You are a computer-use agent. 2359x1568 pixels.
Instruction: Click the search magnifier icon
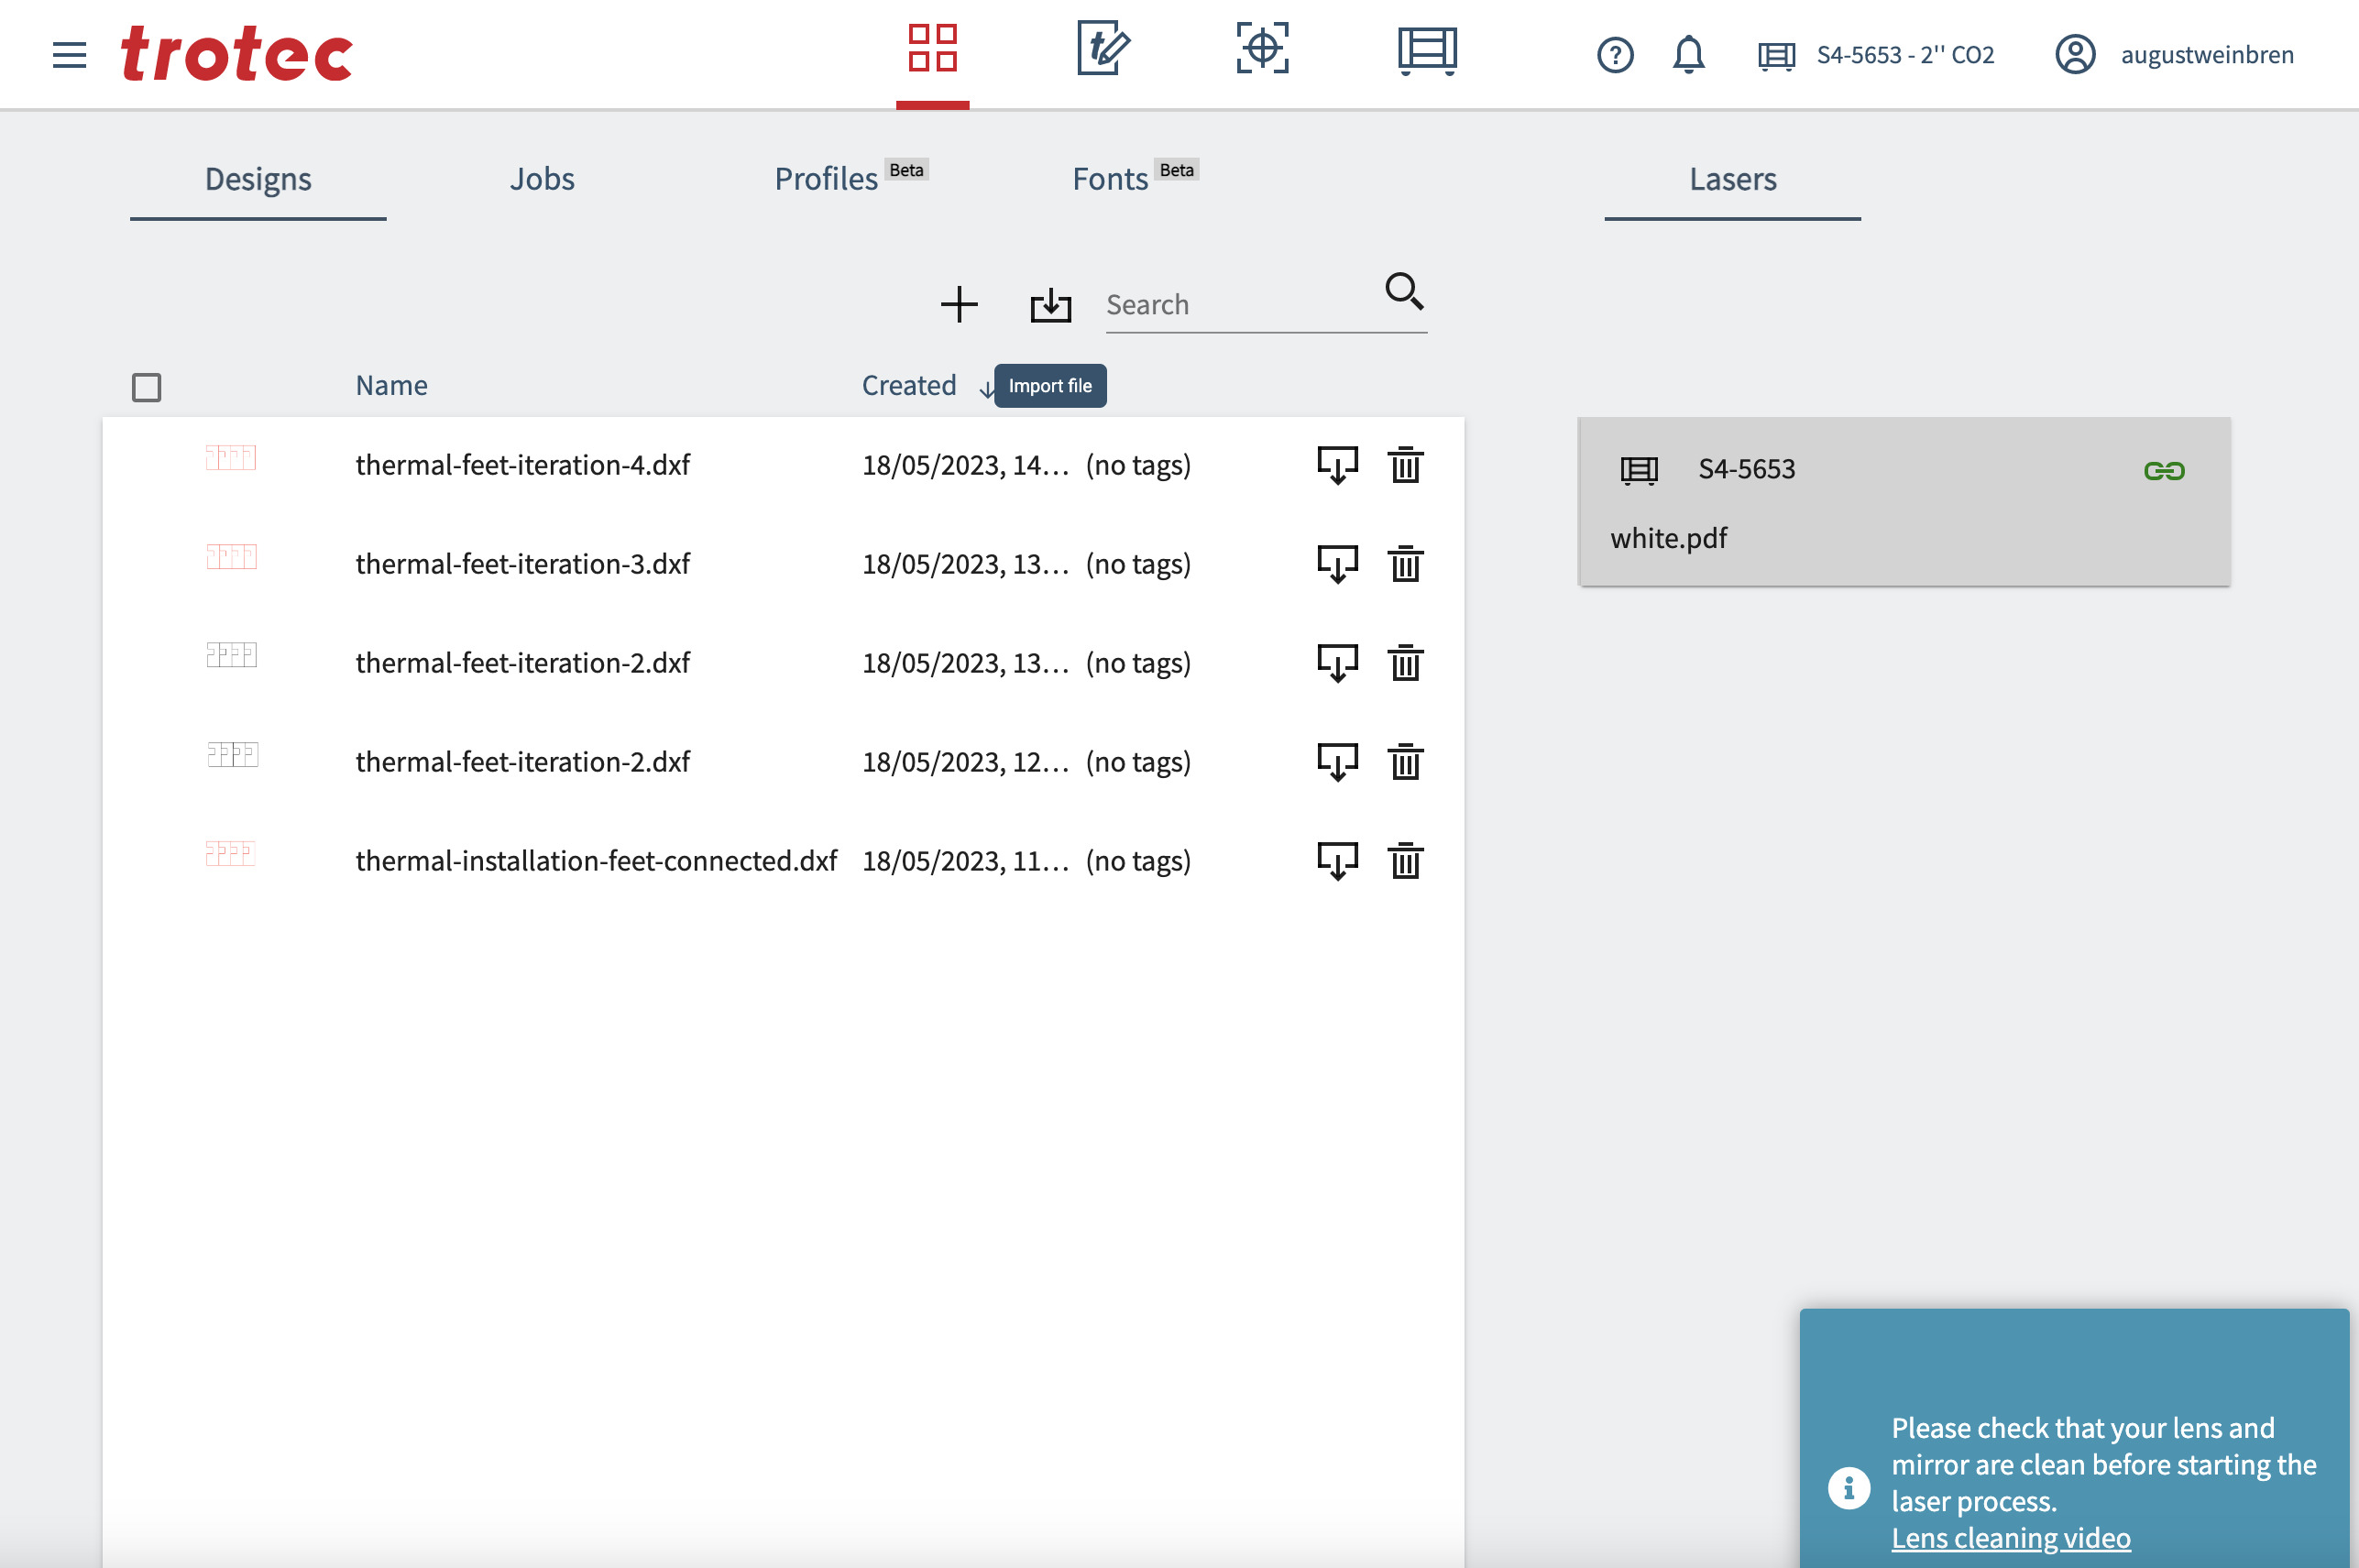(x=1403, y=291)
